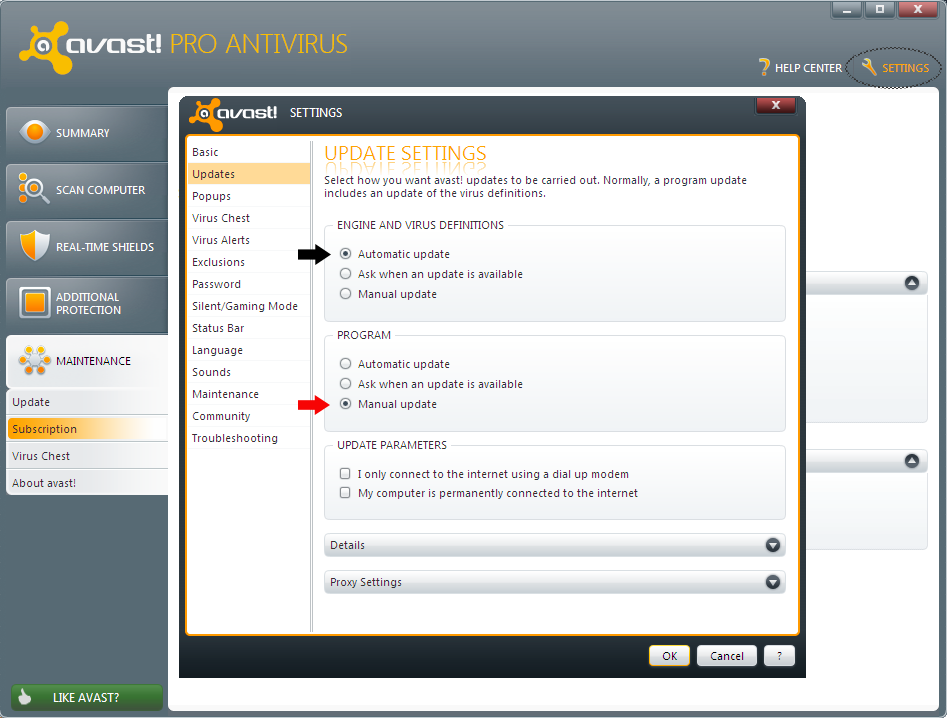Click the Maintenance gears icon
The width and height of the screenshot is (947, 718).
34,360
